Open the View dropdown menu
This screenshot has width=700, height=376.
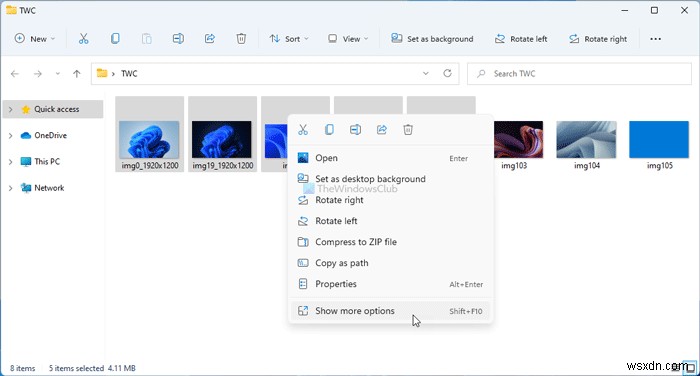[x=348, y=39]
